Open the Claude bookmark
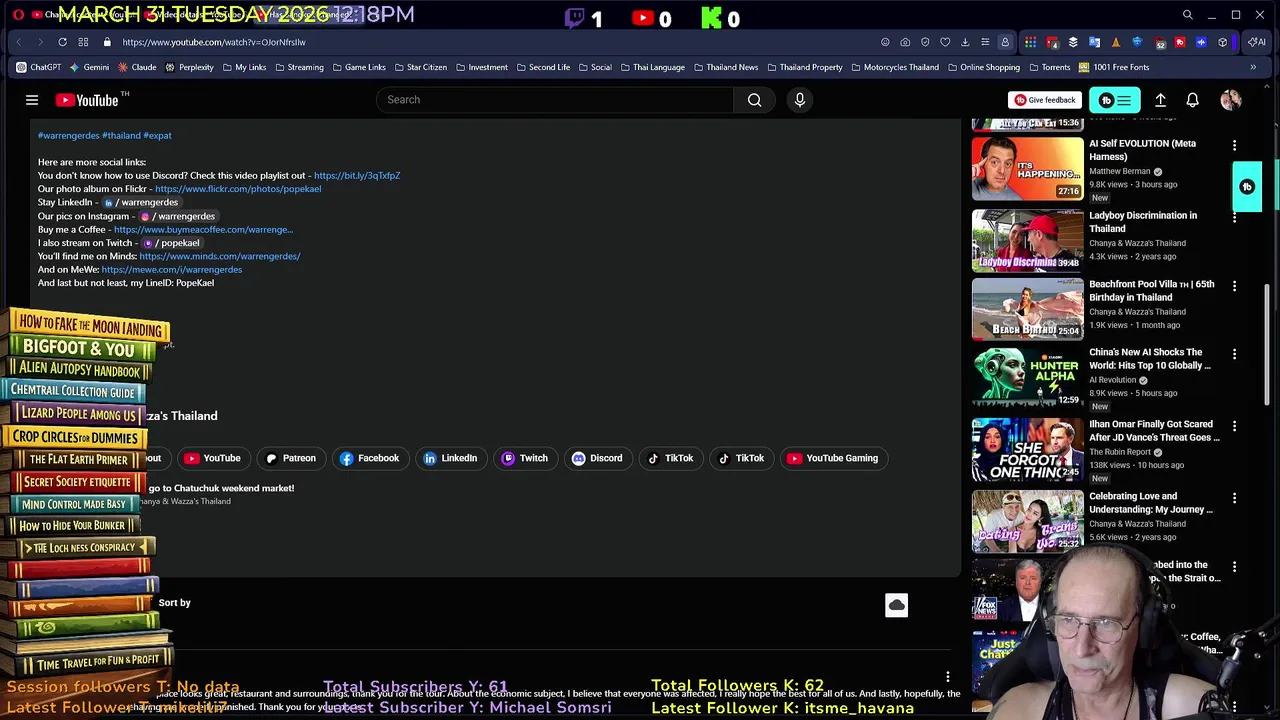 tap(137, 67)
